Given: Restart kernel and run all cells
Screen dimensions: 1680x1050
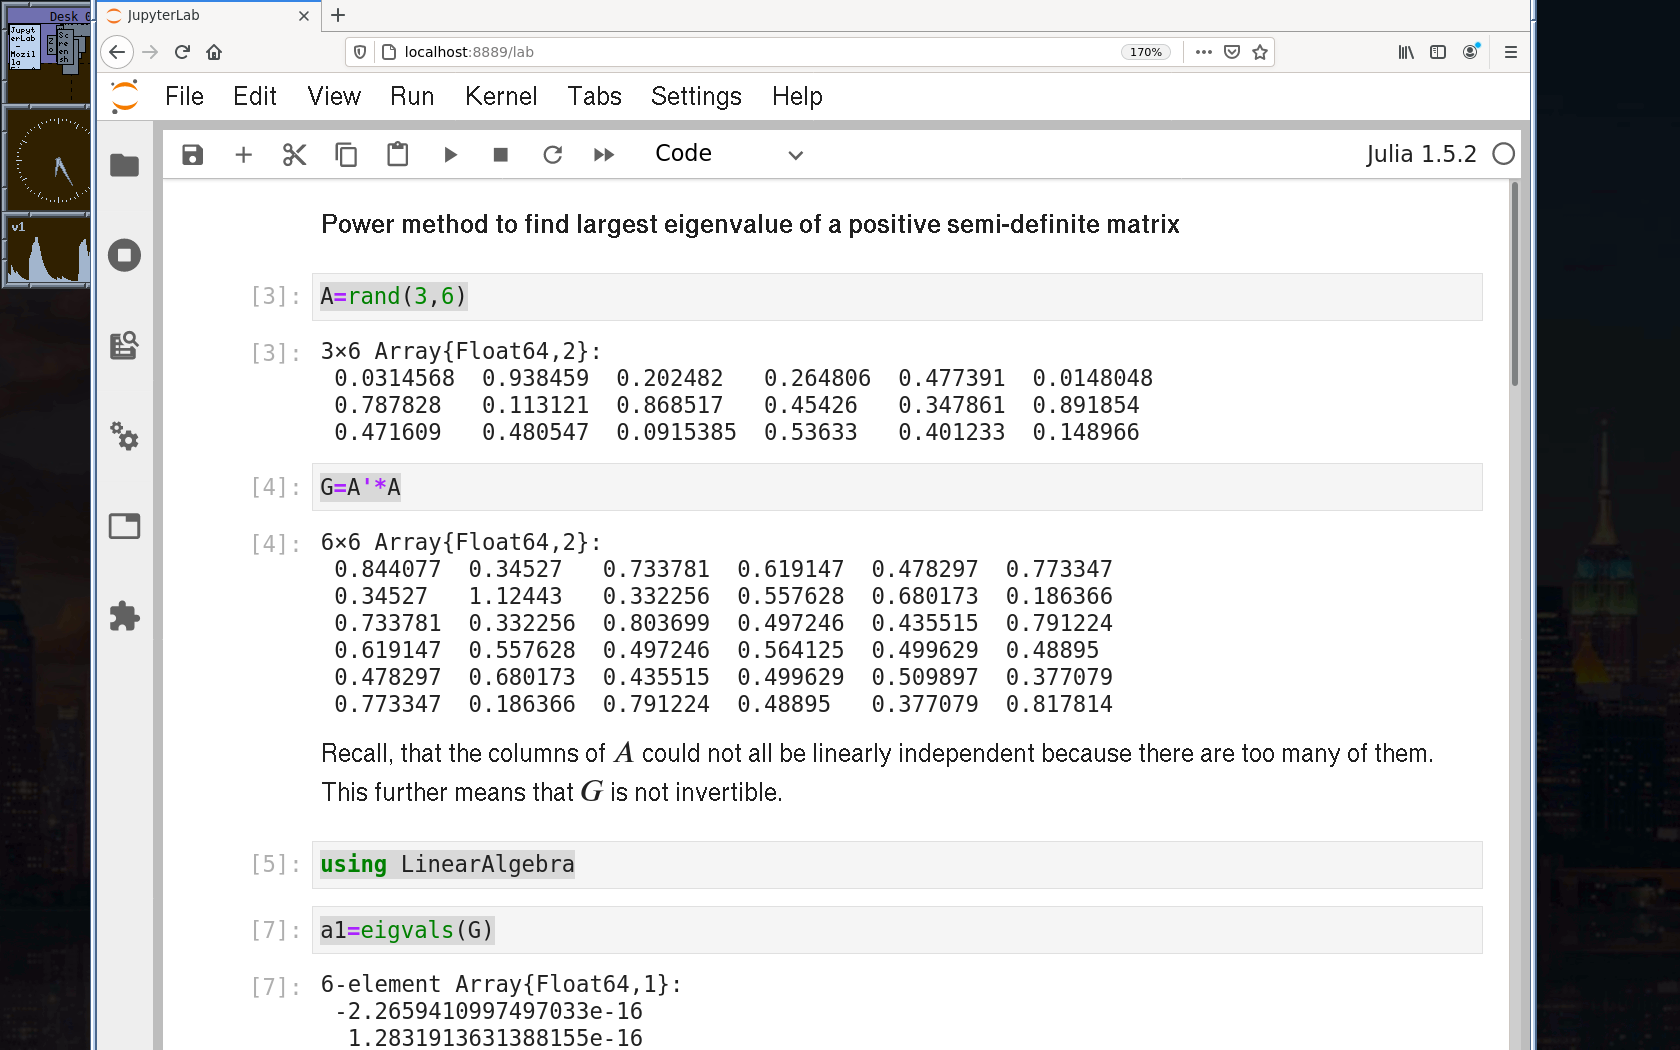Looking at the screenshot, I should tap(603, 155).
